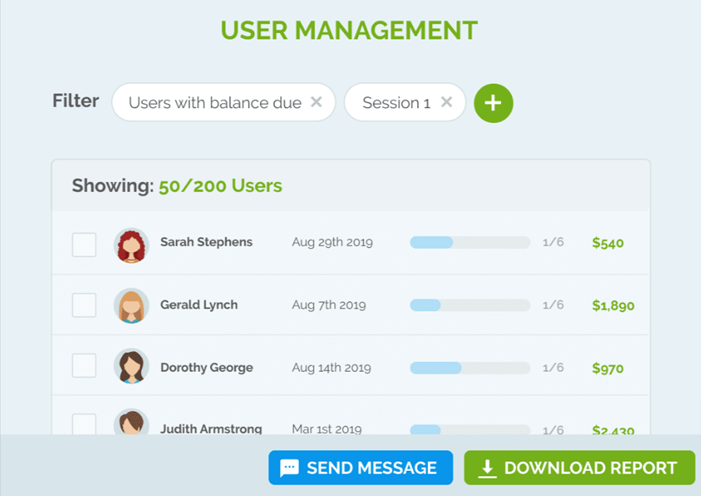Remove the 'Users with balance due' filter

point(316,102)
